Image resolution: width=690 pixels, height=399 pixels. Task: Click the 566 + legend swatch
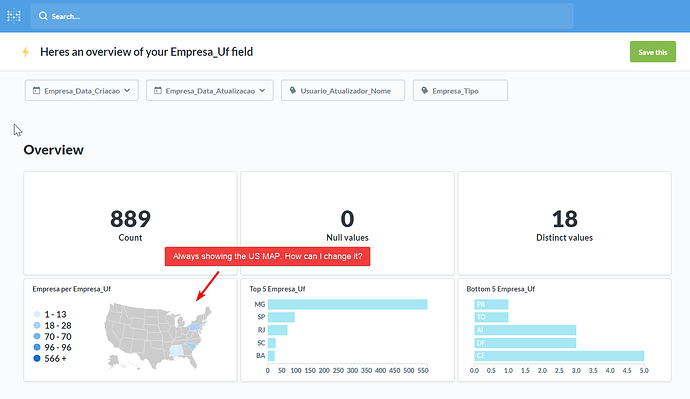[37, 359]
